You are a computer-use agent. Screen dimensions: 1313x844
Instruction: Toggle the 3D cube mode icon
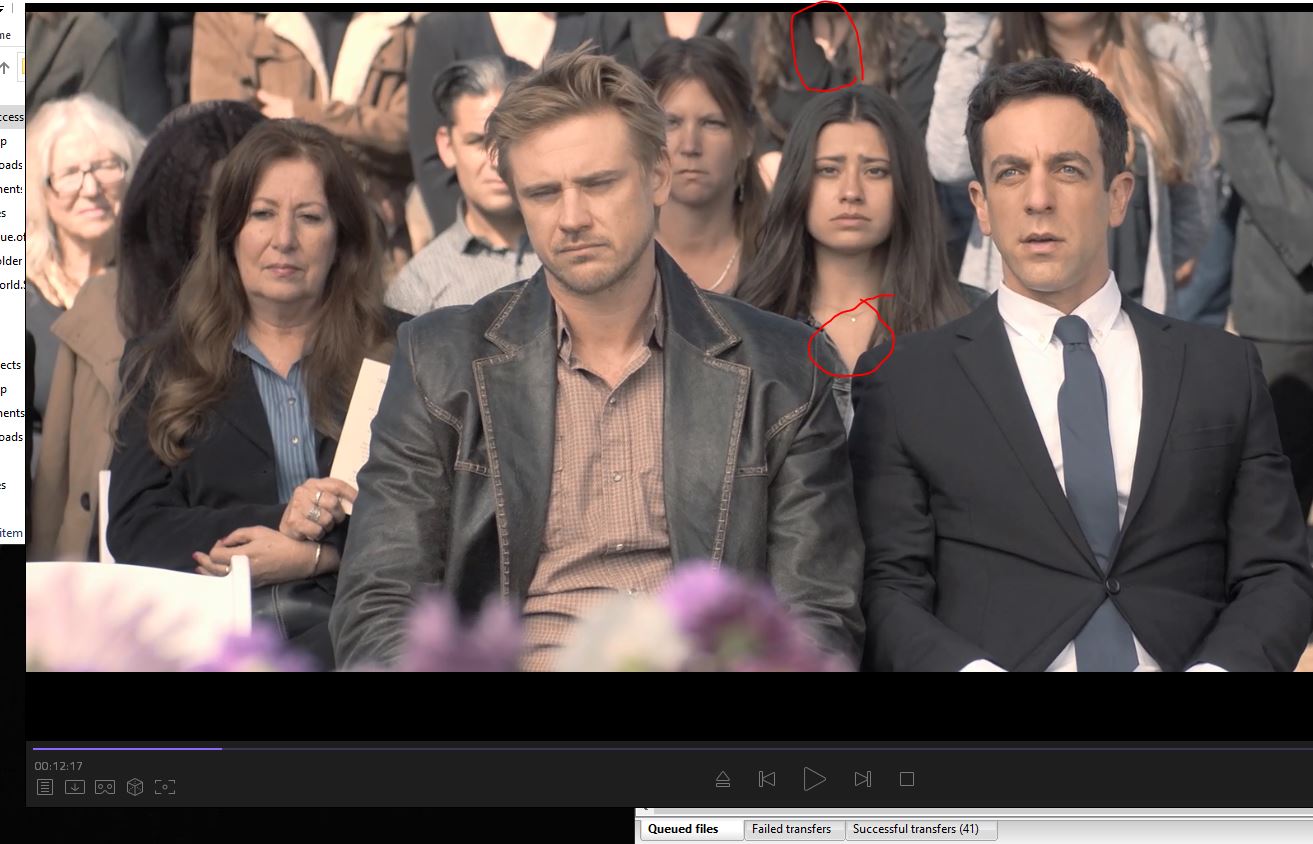pos(135,787)
